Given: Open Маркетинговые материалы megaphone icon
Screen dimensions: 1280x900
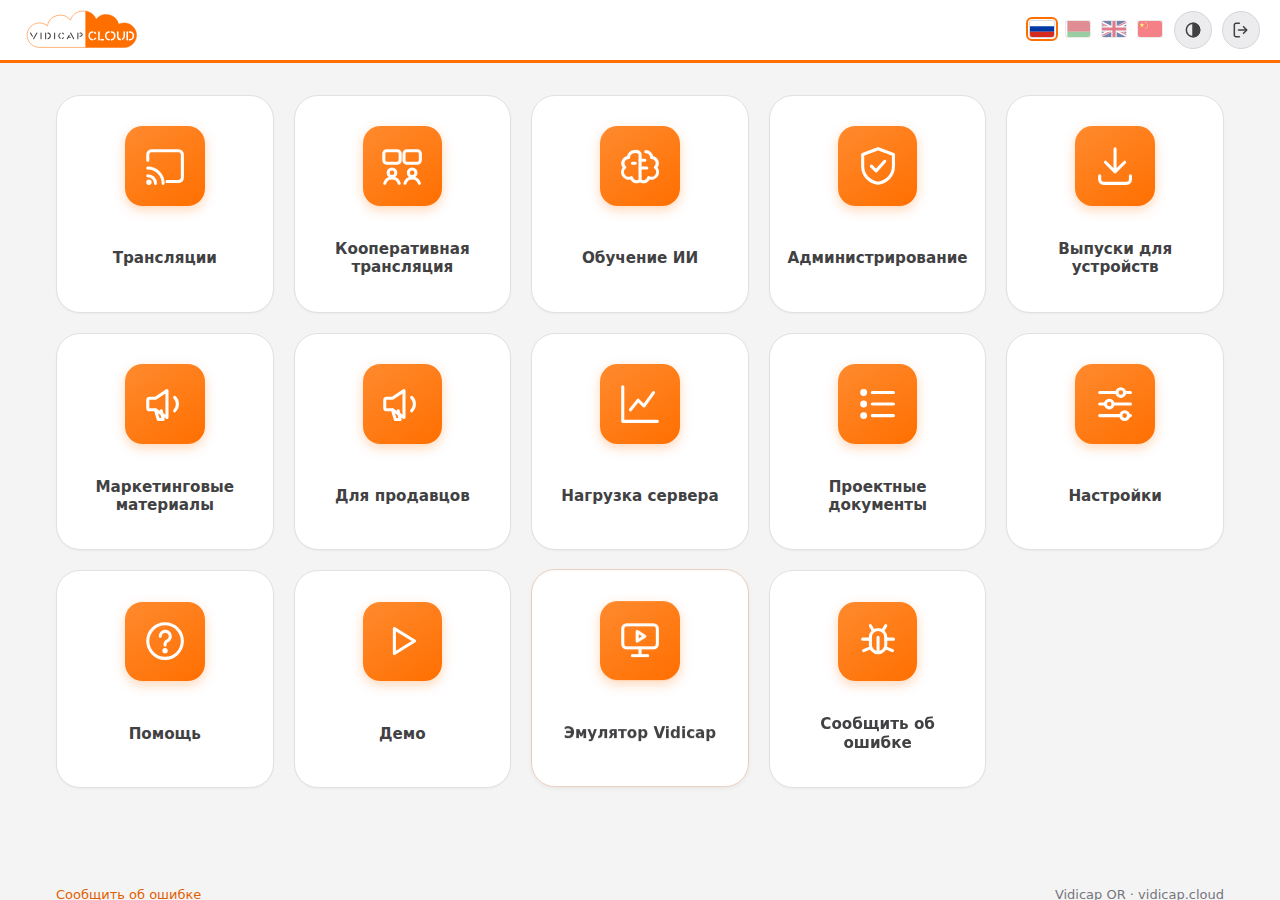Looking at the screenshot, I should point(165,404).
